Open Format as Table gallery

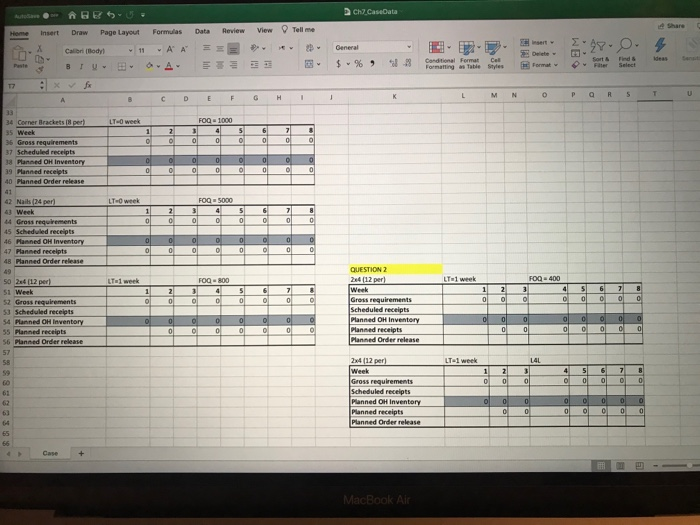click(469, 55)
